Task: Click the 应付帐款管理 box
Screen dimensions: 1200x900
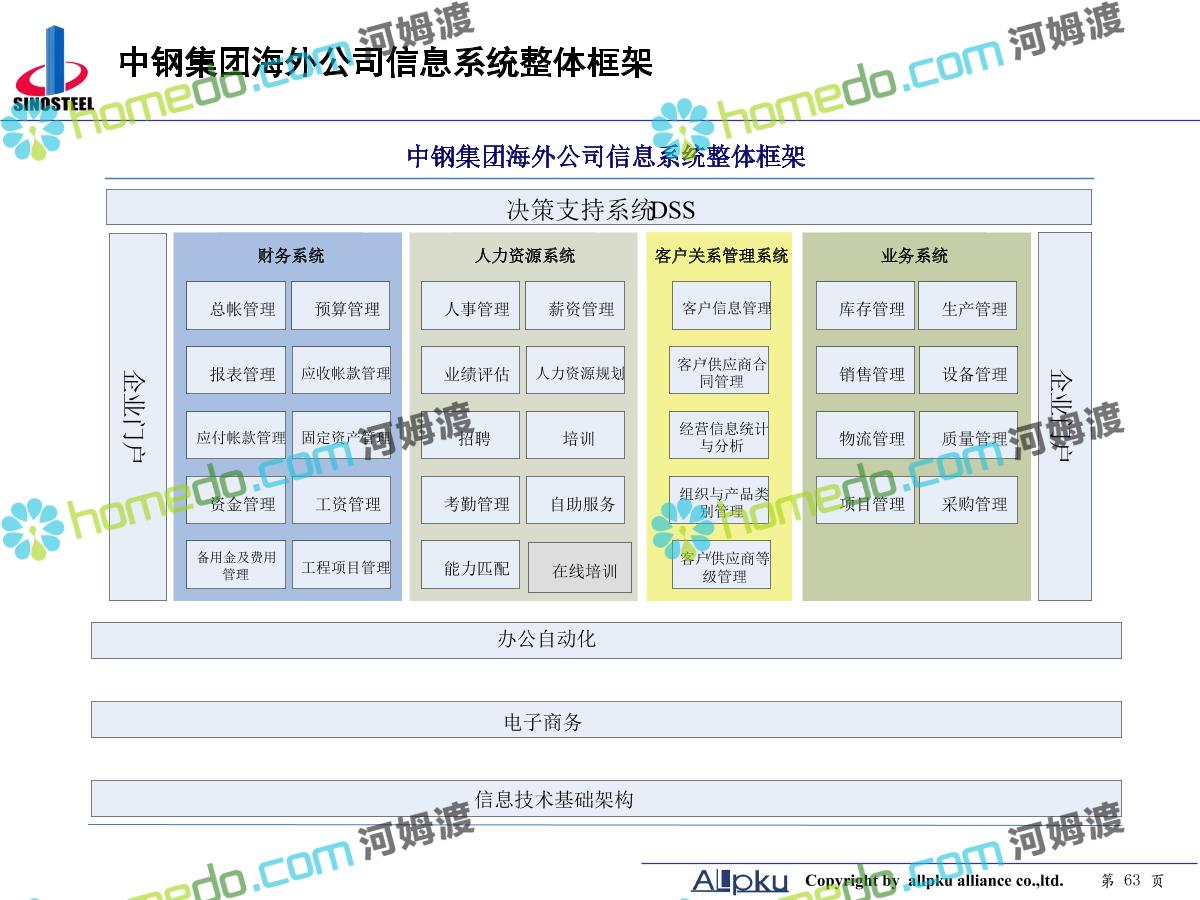Action: pos(236,436)
